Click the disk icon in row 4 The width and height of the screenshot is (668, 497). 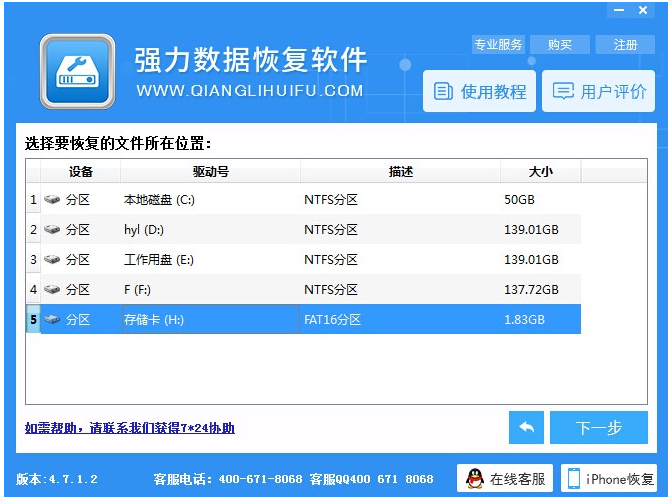pyautogui.click(x=52, y=289)
